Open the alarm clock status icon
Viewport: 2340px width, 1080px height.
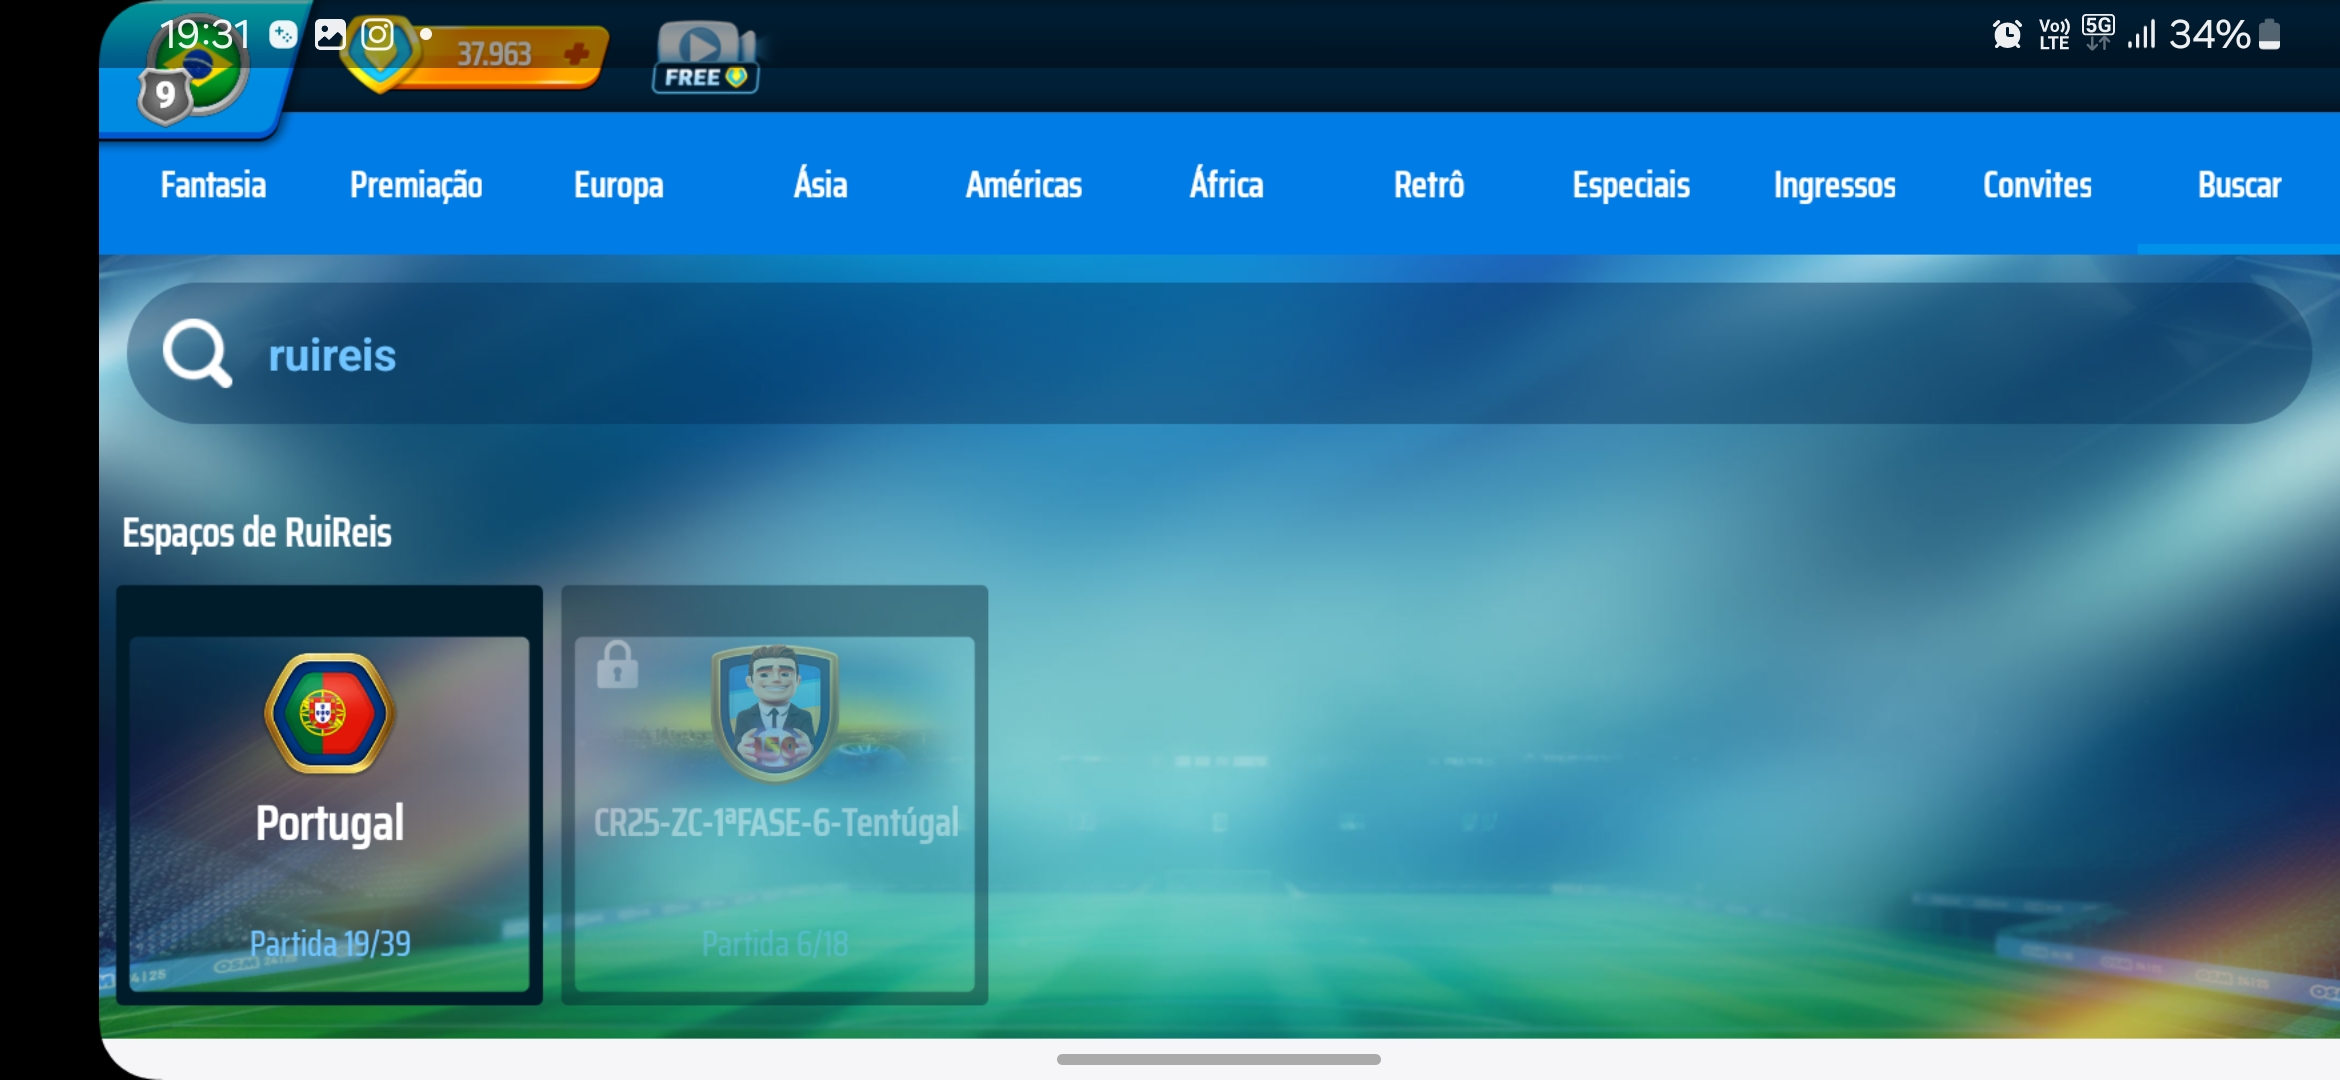(2006, 35)
